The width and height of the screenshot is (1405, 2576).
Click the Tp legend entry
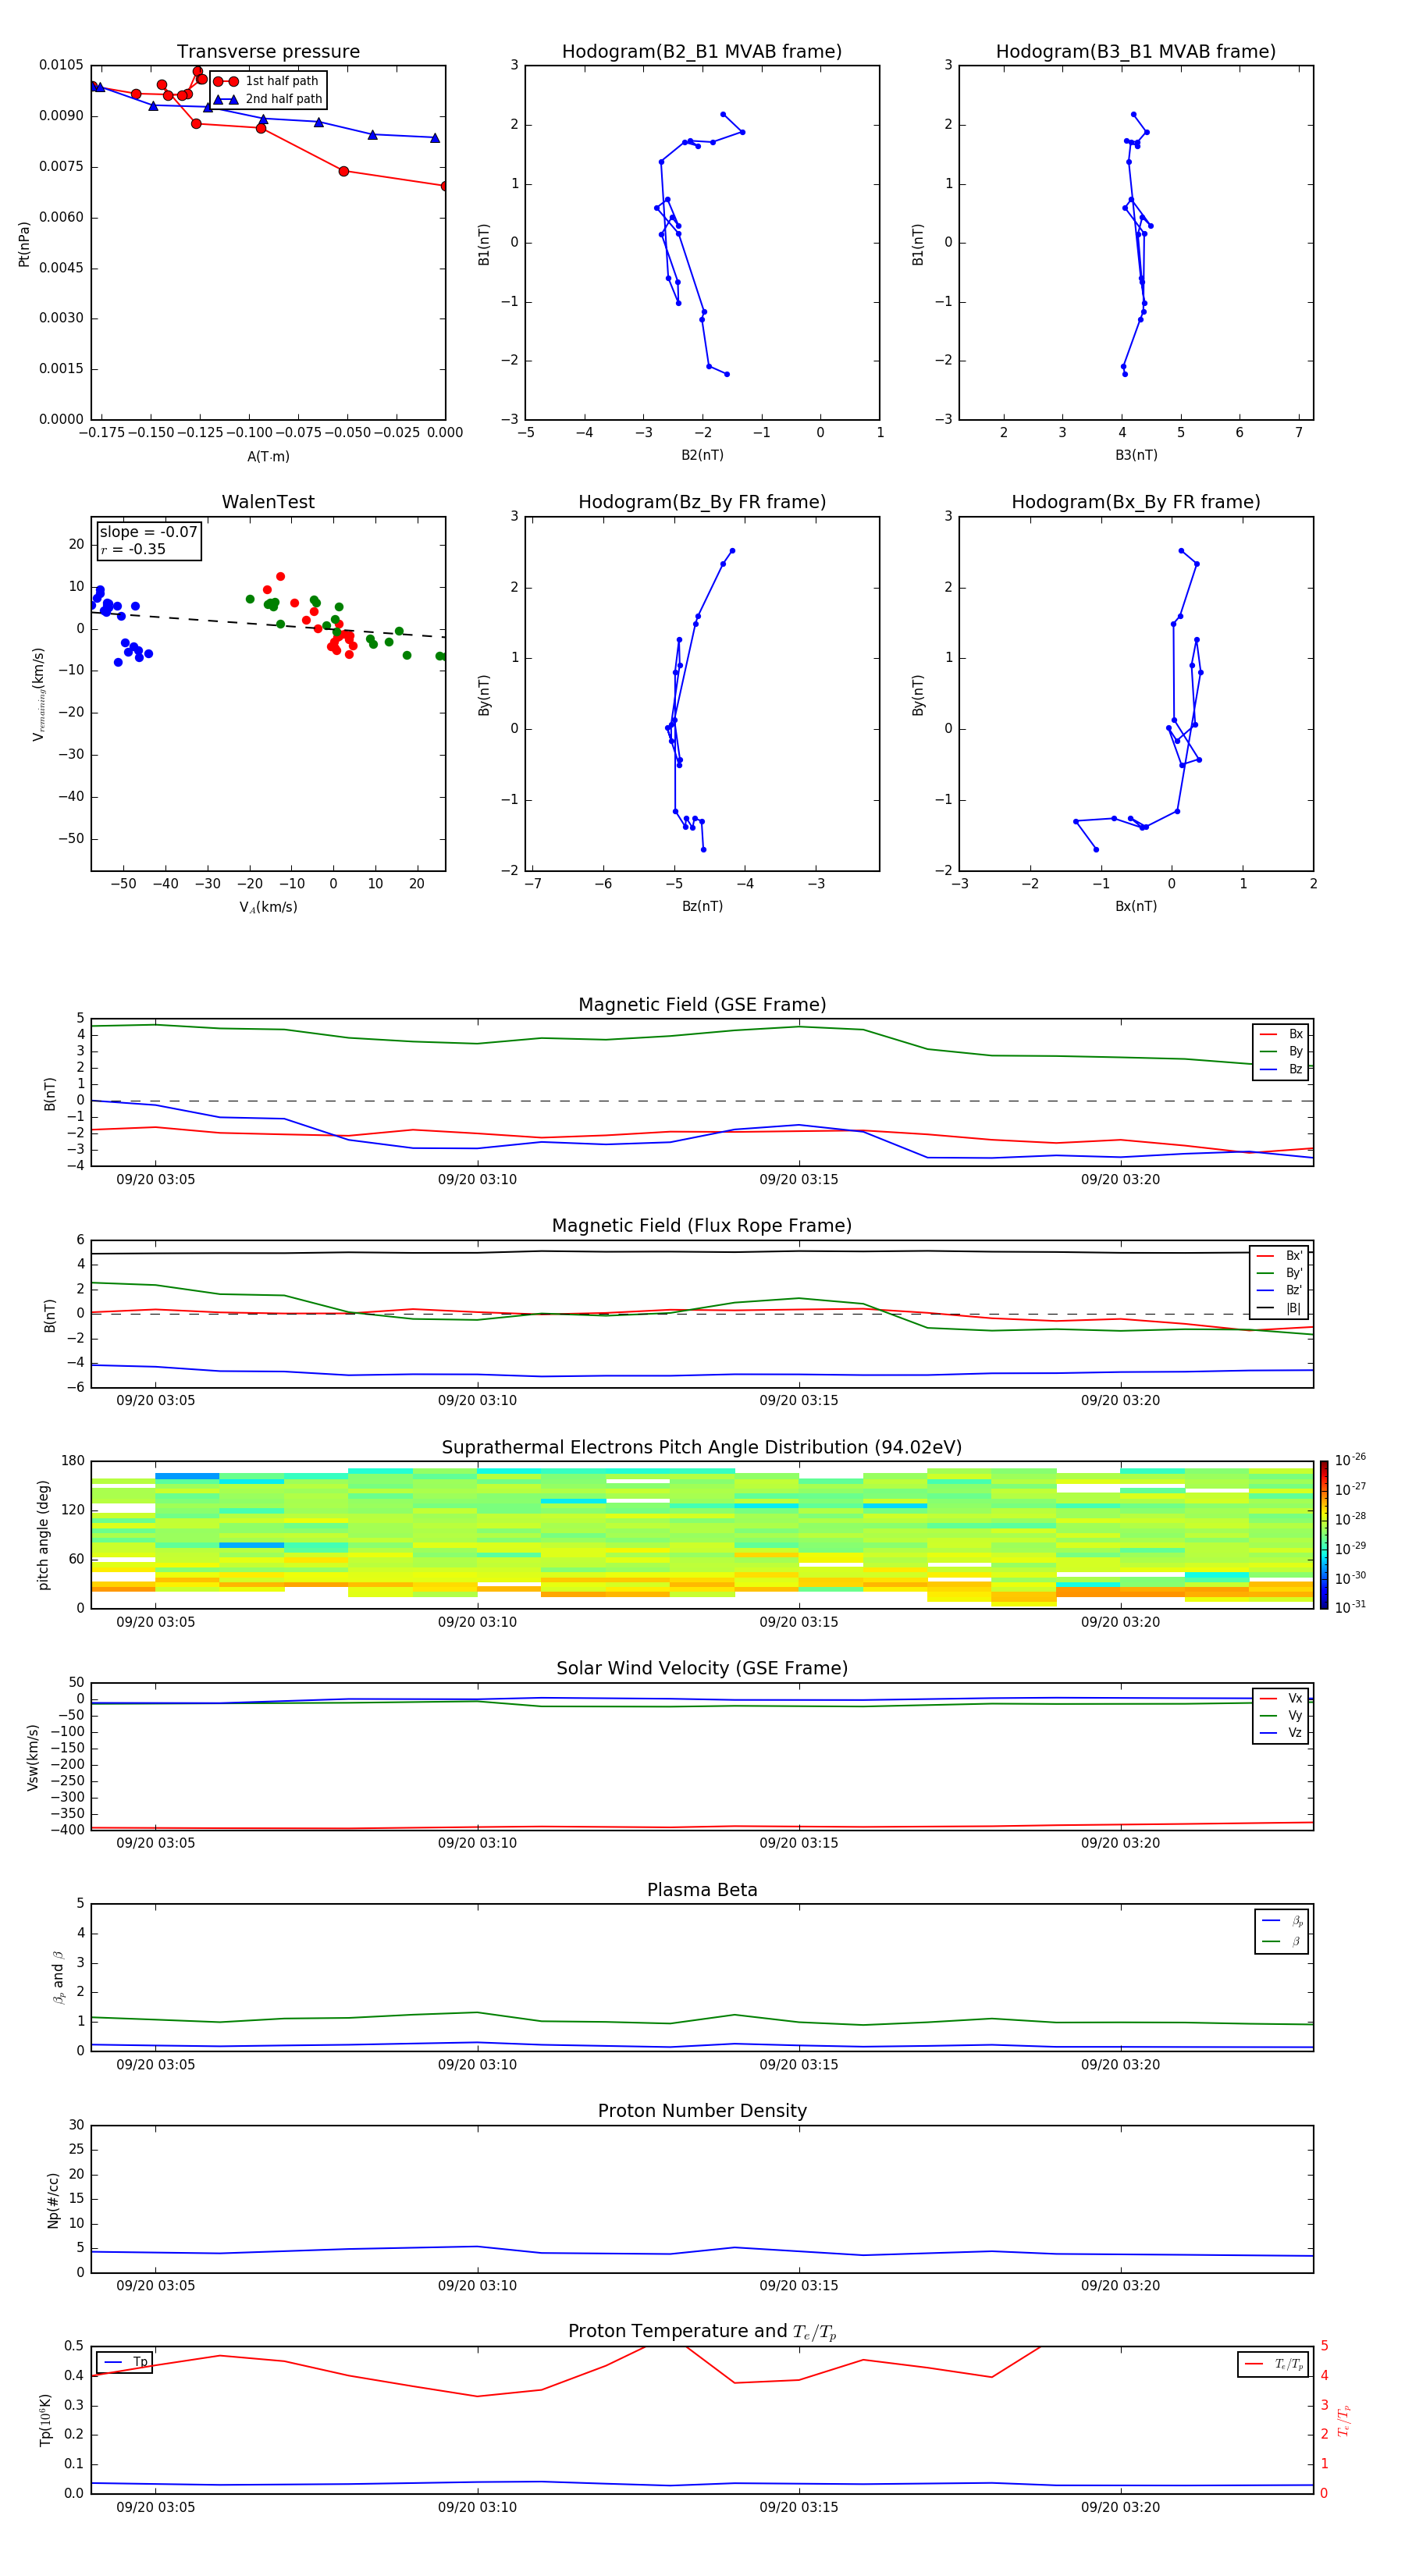(125, 2362)
